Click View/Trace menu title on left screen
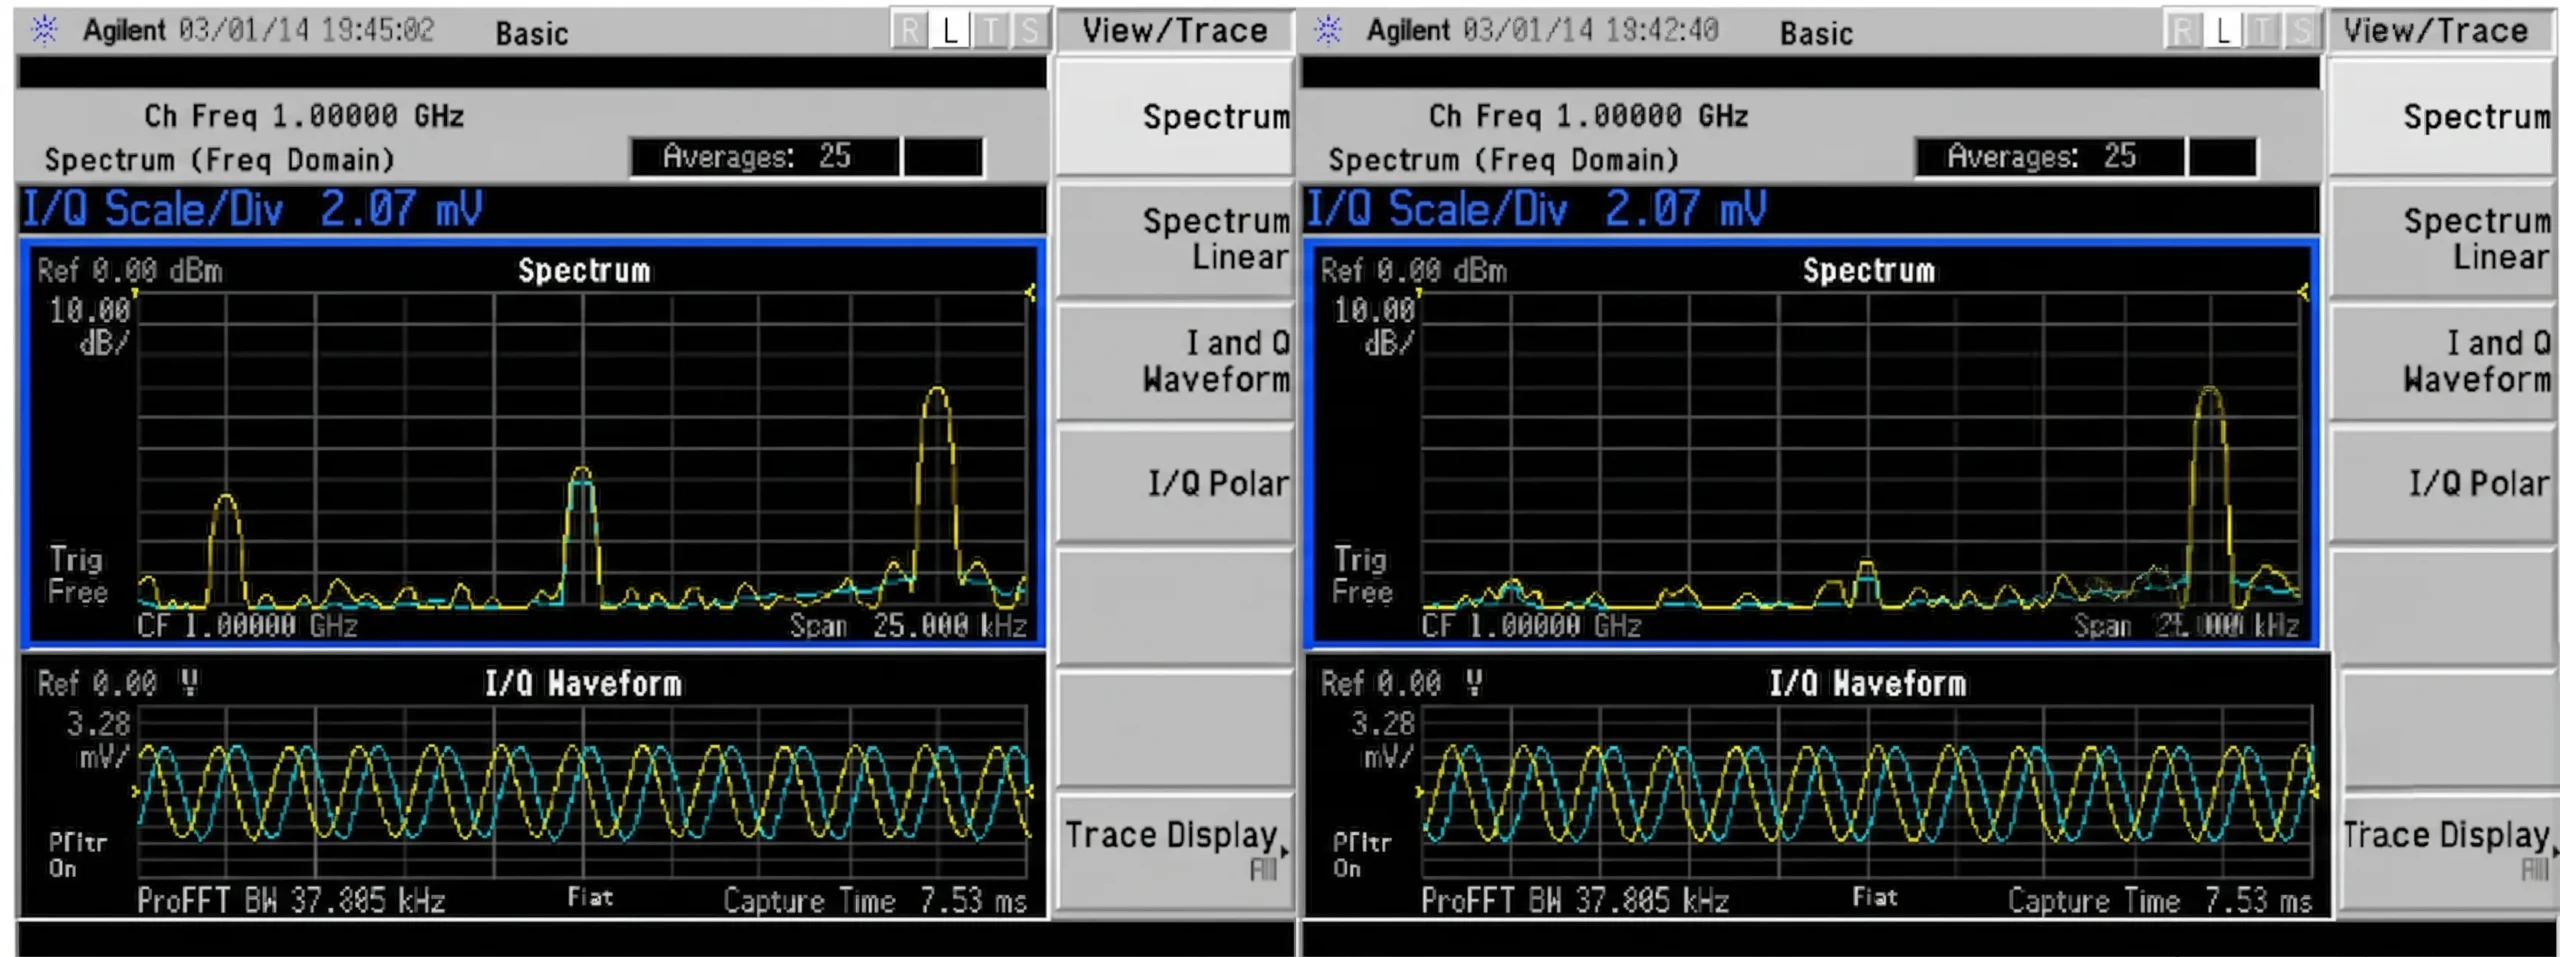This screenshot has height=957, width=2560. (1175, 31)
